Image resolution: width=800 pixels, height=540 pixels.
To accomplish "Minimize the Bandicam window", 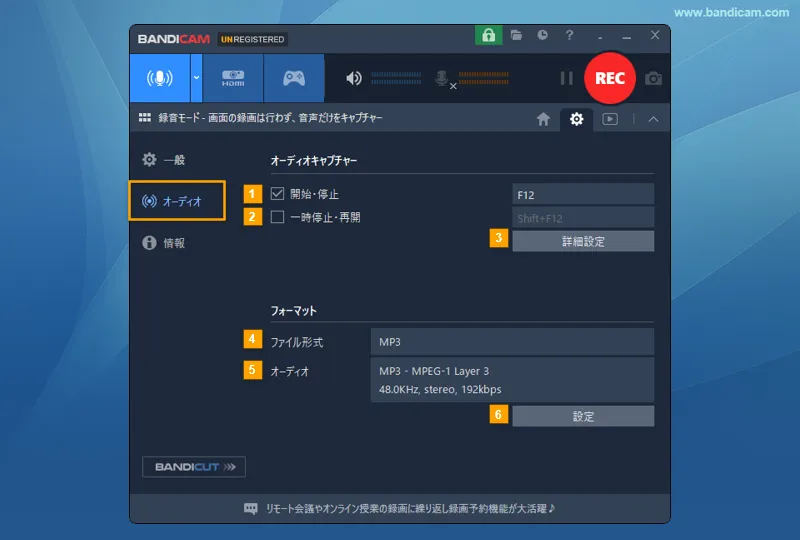I will pos(627,36).
